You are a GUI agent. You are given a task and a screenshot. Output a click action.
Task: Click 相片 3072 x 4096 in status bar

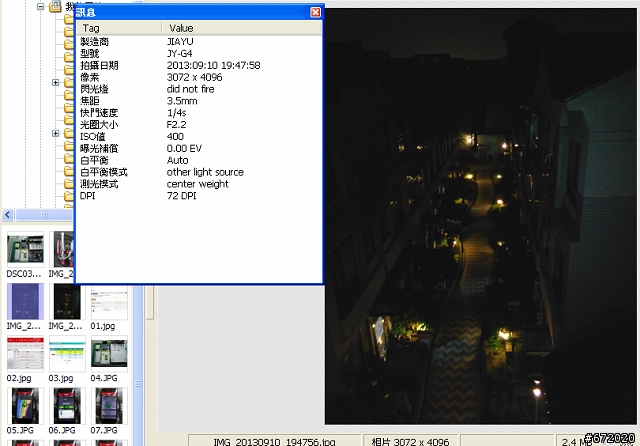tap(410, 442)
